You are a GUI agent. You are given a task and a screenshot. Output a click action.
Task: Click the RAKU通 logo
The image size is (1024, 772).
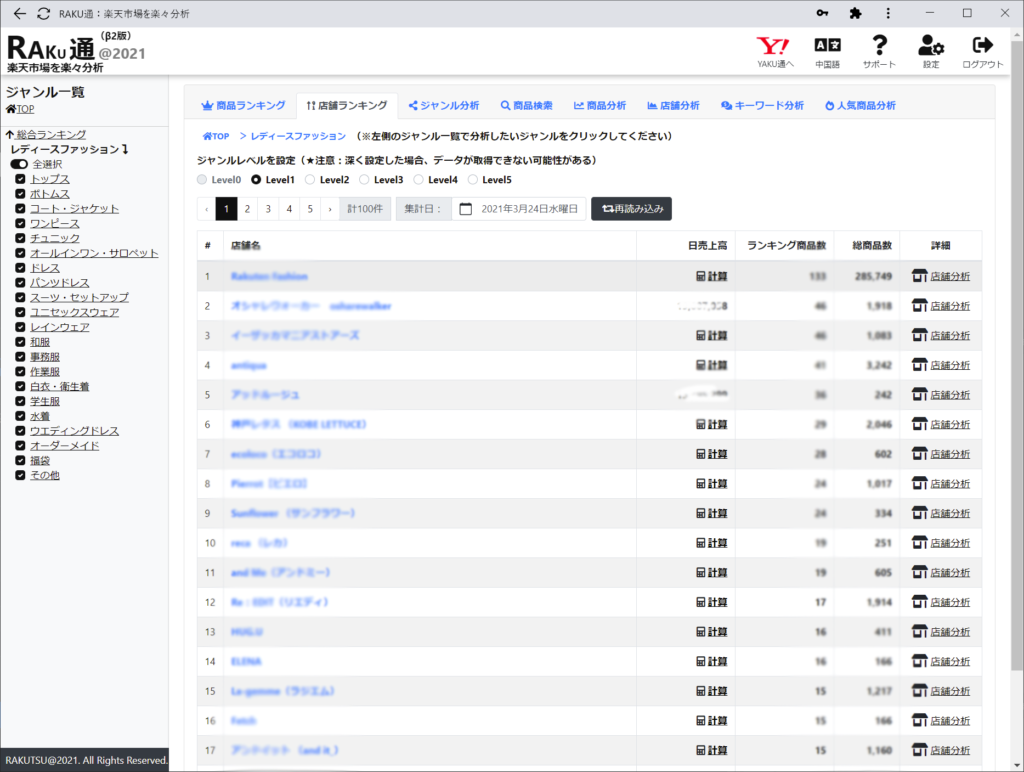[76, 52]
